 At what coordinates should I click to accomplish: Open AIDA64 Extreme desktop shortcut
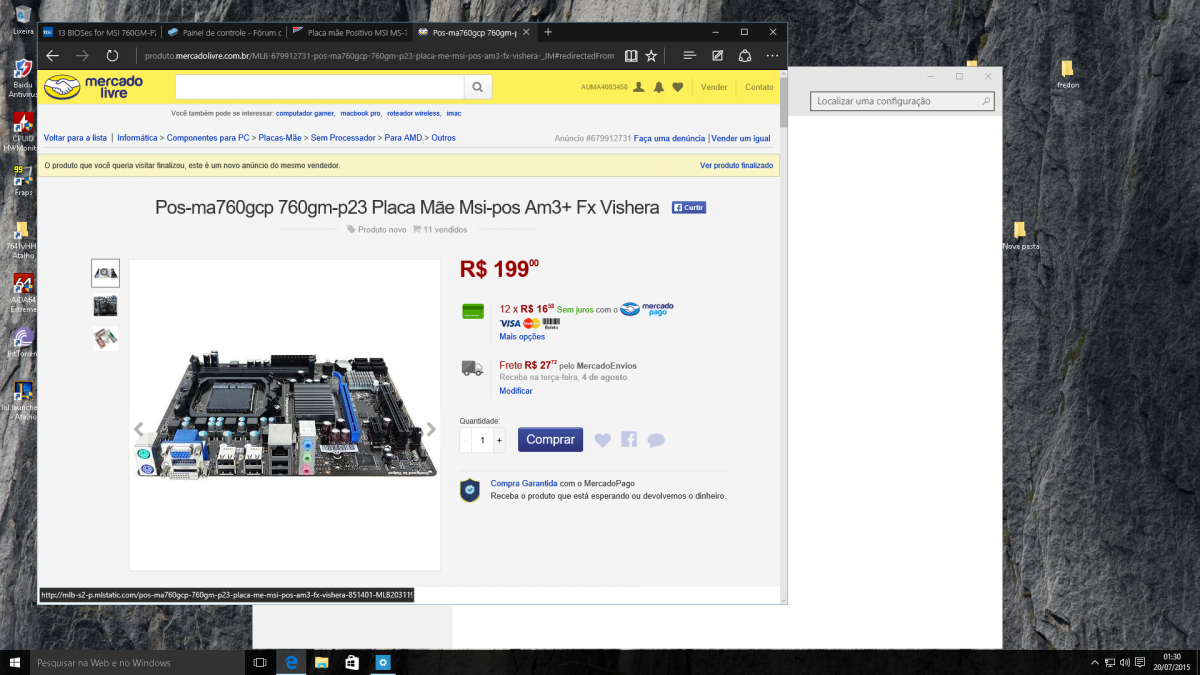(22, 293)
